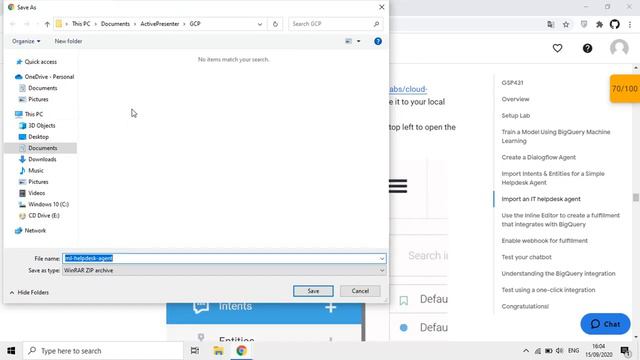Click the hamburger menu image
The width and height of the screenshot is (640, 360).
coord(398,186)
